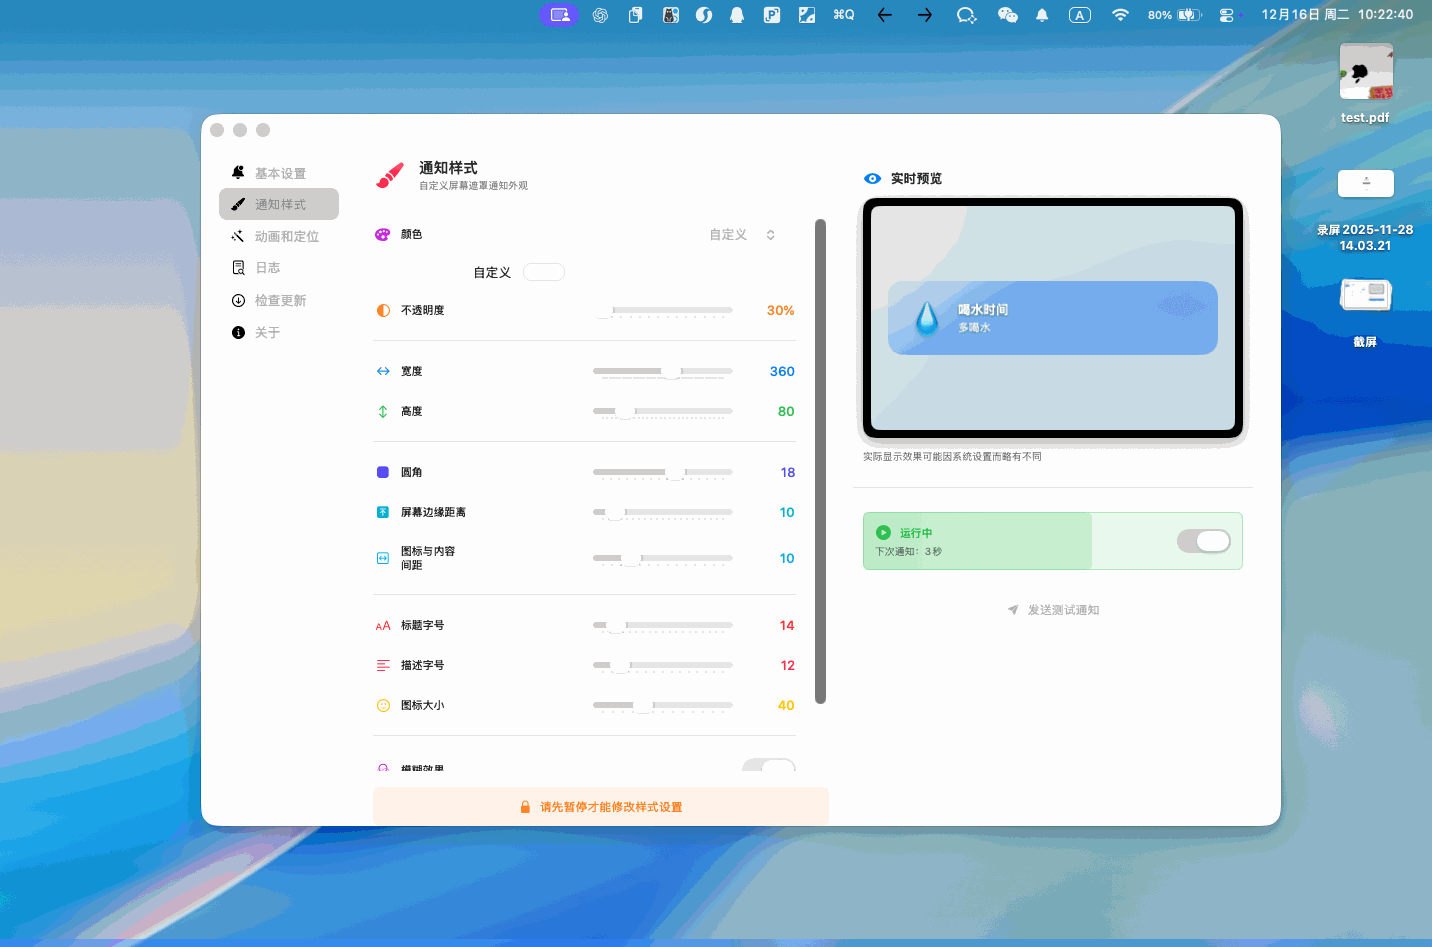
Task: Click the 屏幕边缘距离 icon
Action: tap(383, 512)
